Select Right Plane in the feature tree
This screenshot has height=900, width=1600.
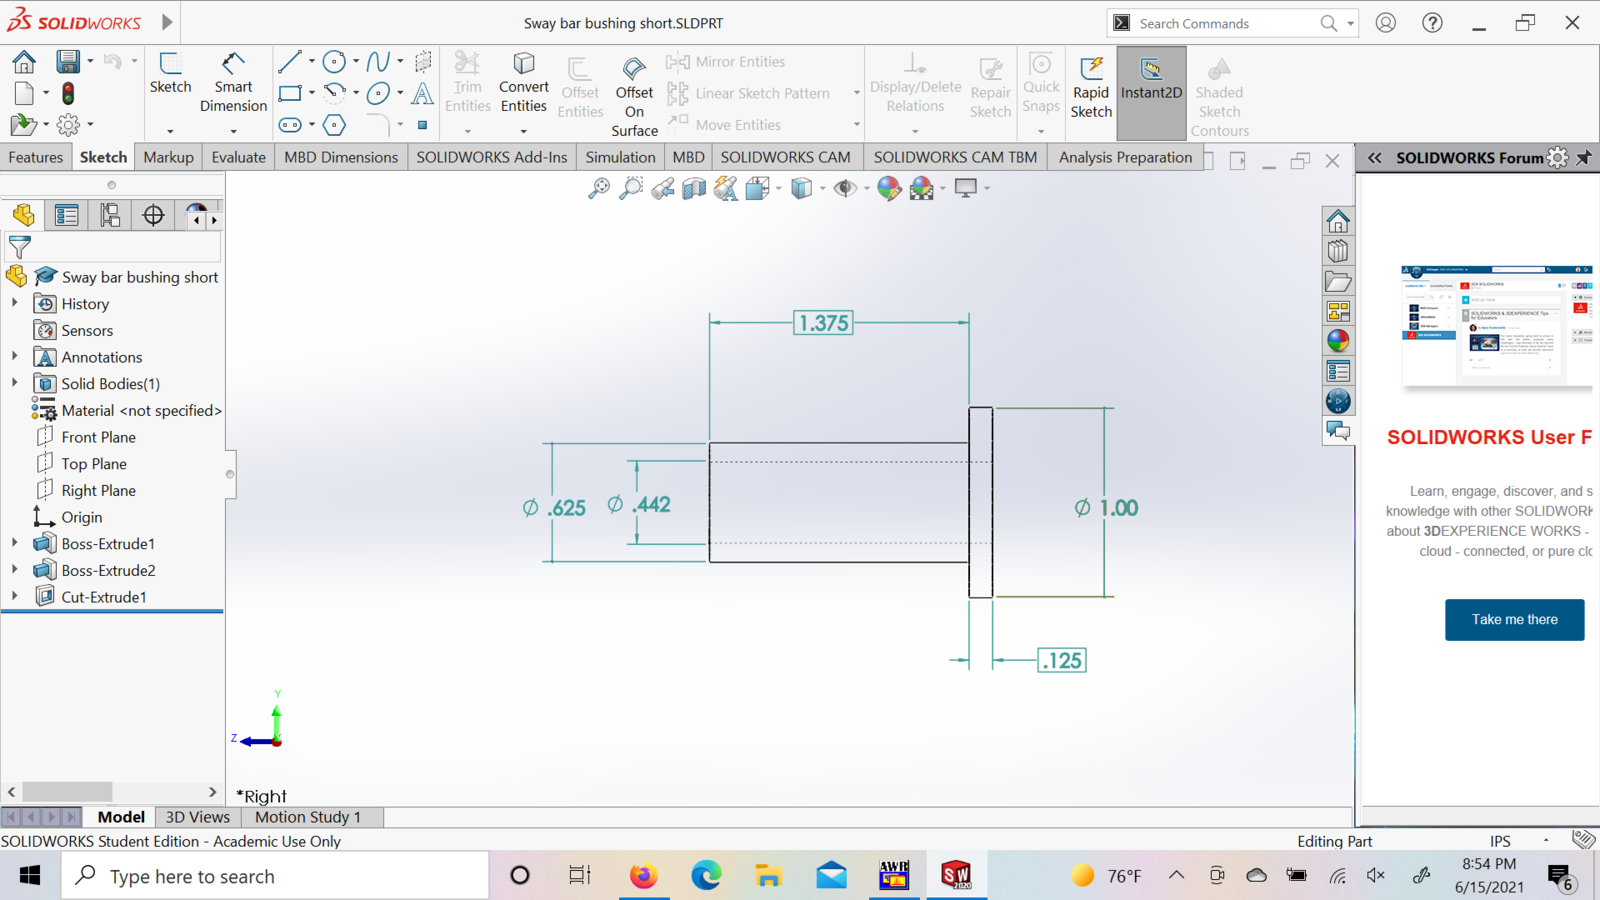click(98, 491)
